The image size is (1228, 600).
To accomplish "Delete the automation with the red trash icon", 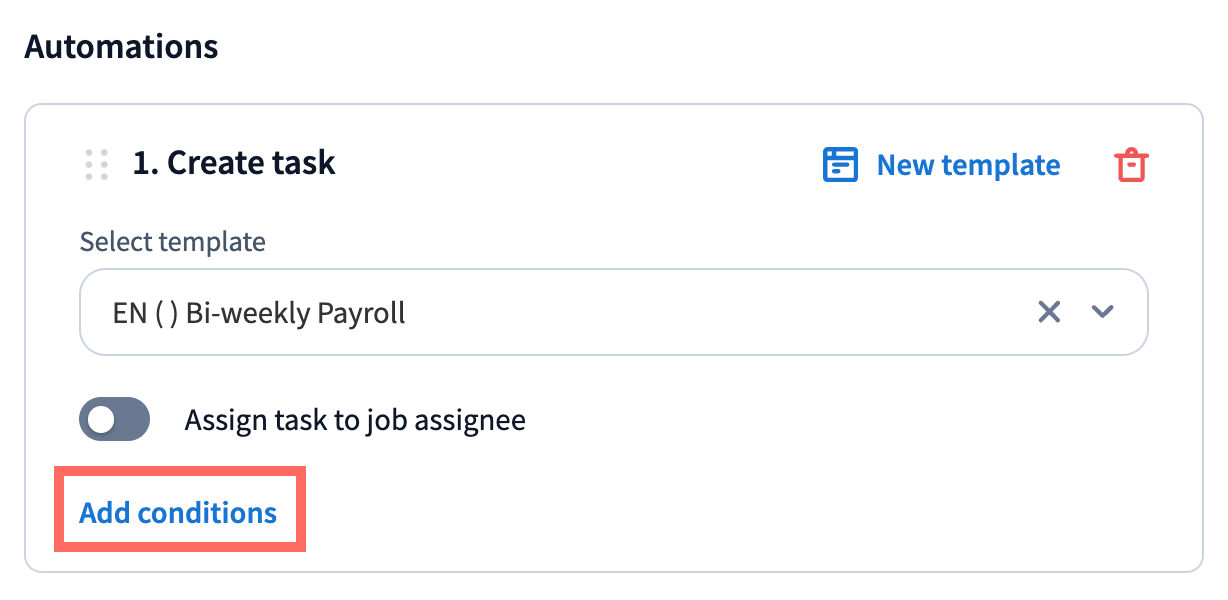I will click(x=1131, y=165).
